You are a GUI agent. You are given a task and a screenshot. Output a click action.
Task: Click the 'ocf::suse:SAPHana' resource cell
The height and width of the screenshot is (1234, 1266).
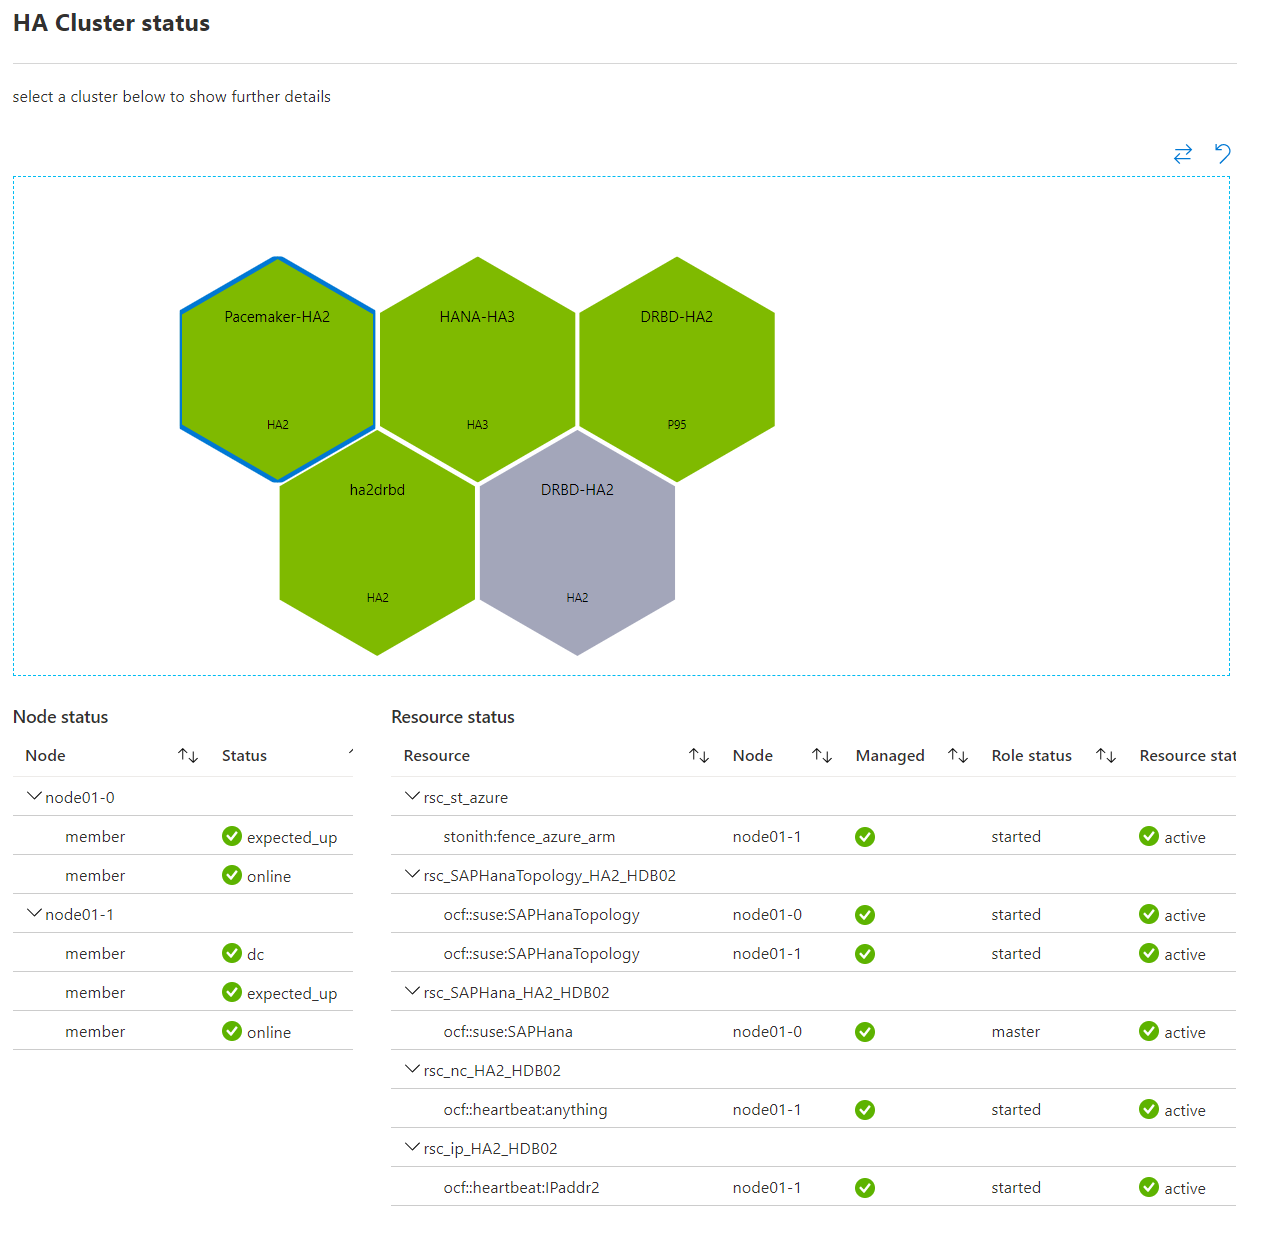pos(508,1032)
